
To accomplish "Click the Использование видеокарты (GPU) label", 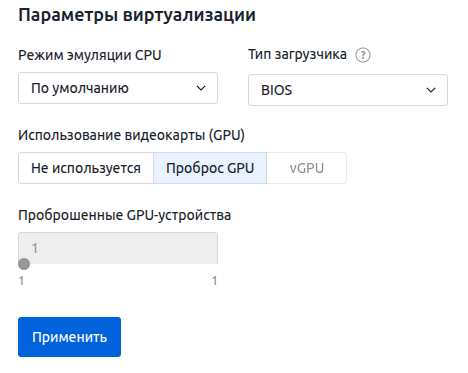I will tap(131, 135).
